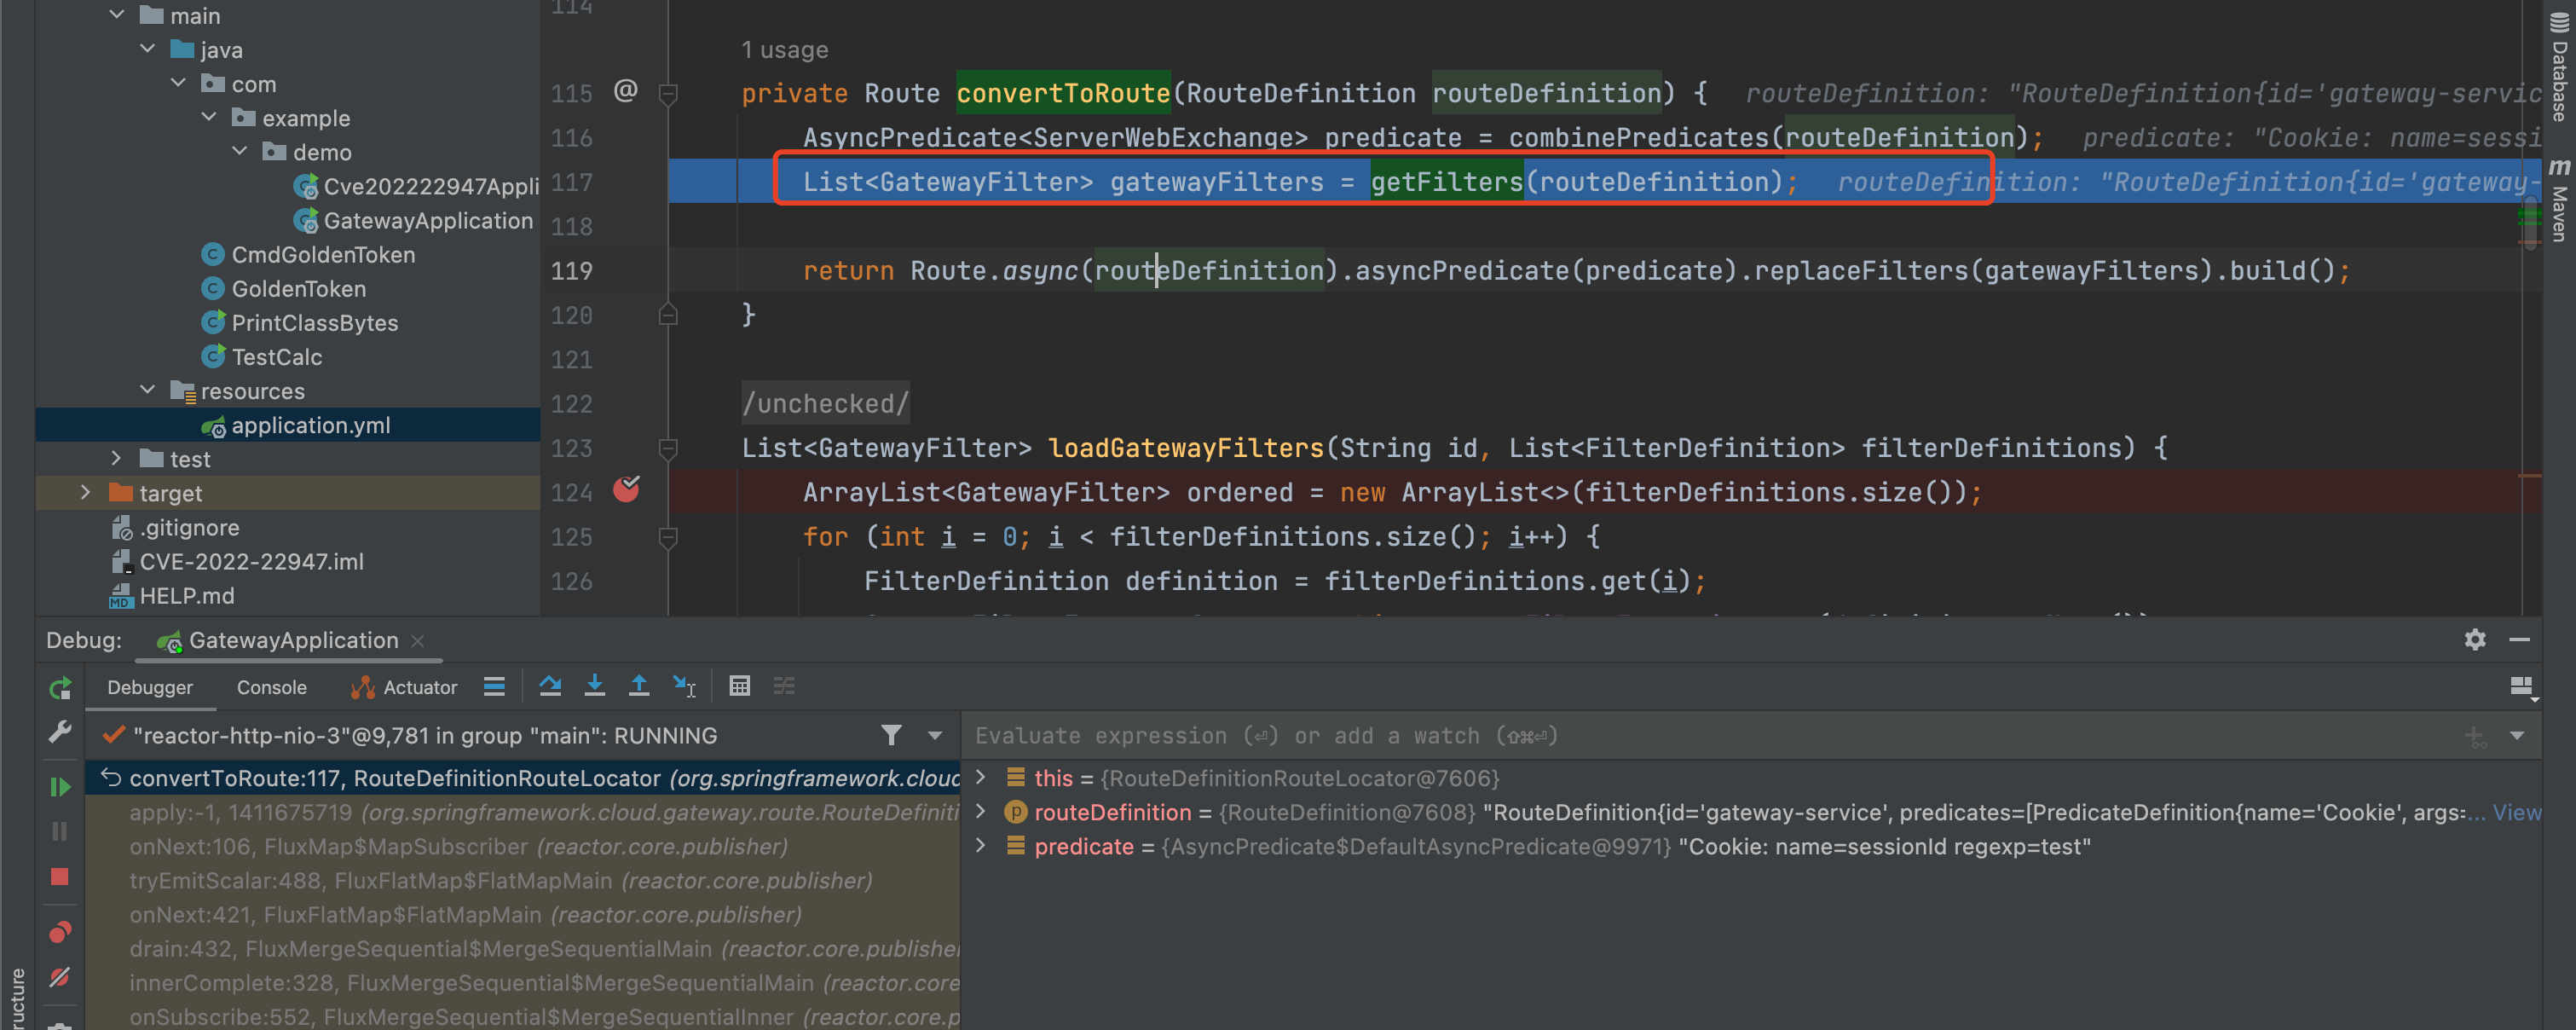The height and width of the screenshot is (1030, 2576).
Task: Switch to Console tab
Action: coord(271,688)
